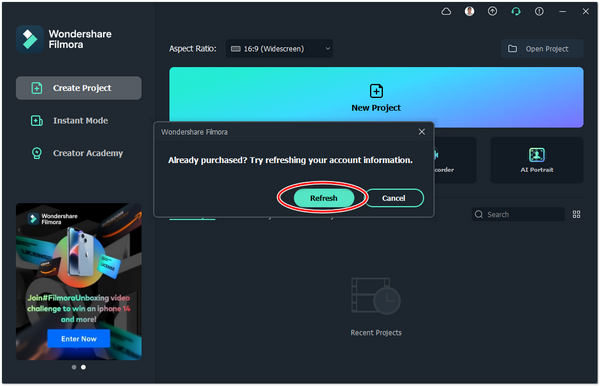Image resolution: width=600 pixels, height=386 pixels.
Task: Open the support headset icon
Action: (516, 11)
